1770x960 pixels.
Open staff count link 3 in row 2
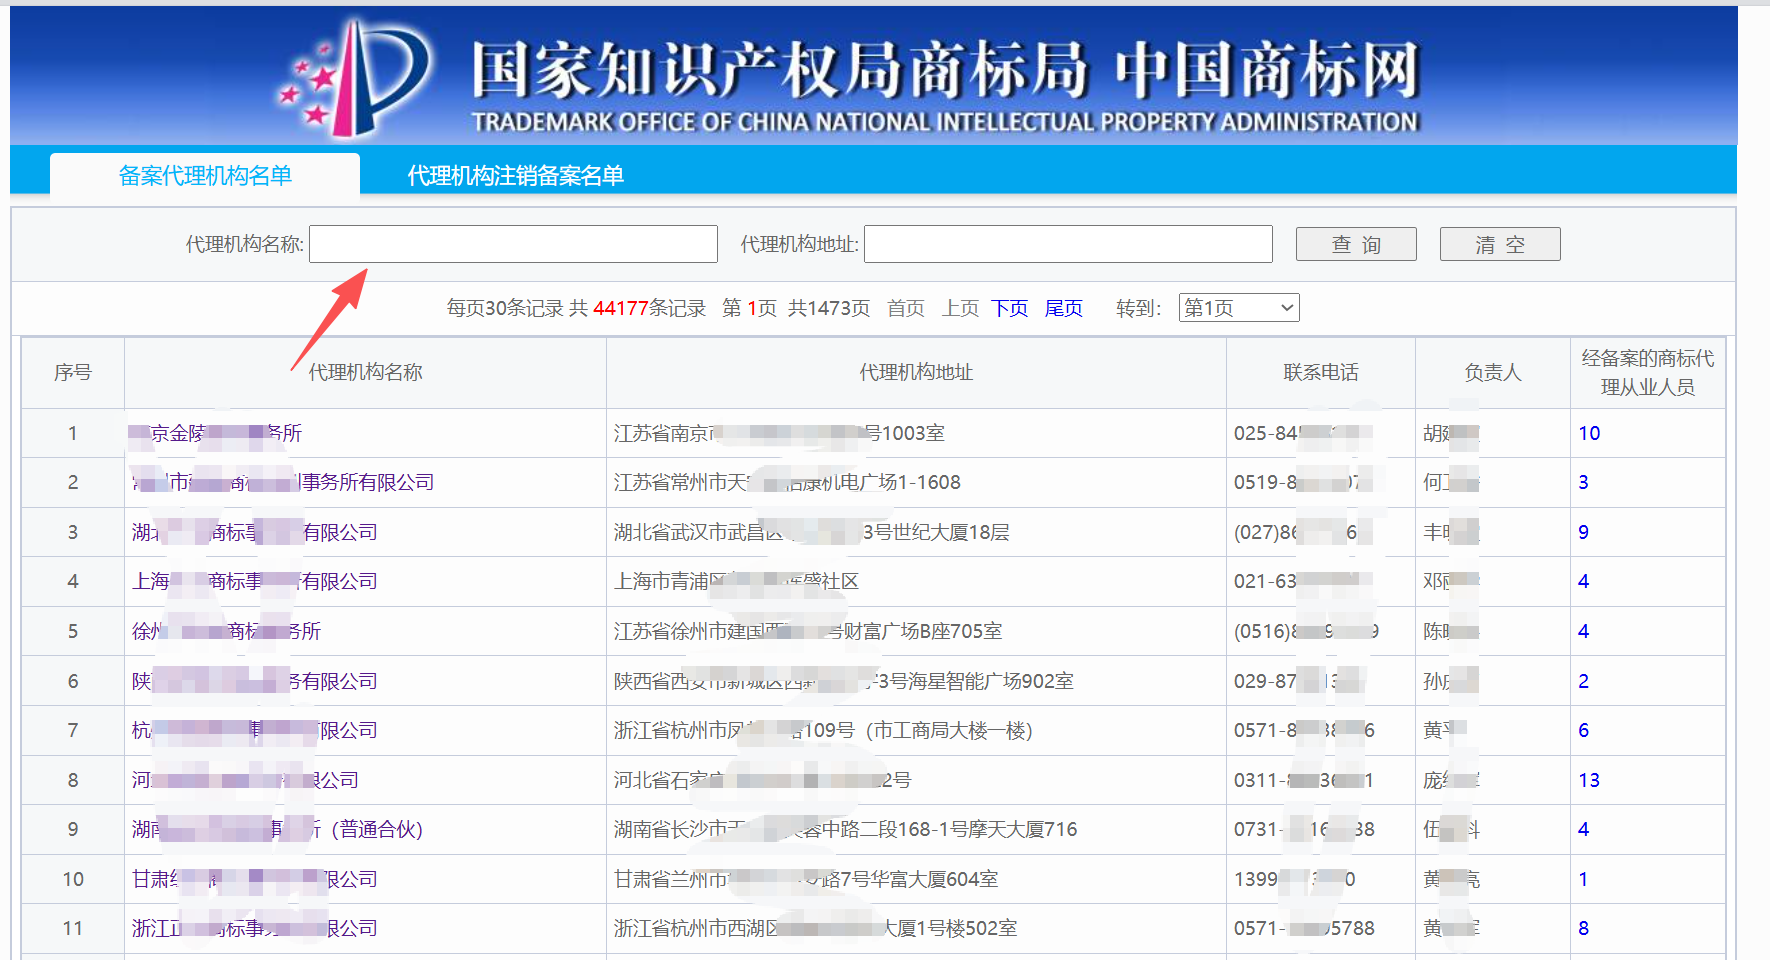click(x=1583, y=482)
